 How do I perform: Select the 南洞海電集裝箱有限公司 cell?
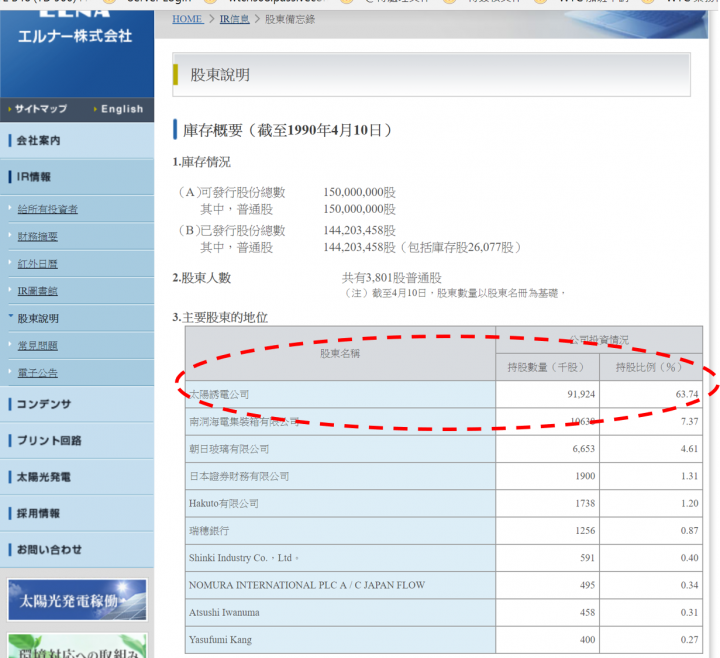340,422
